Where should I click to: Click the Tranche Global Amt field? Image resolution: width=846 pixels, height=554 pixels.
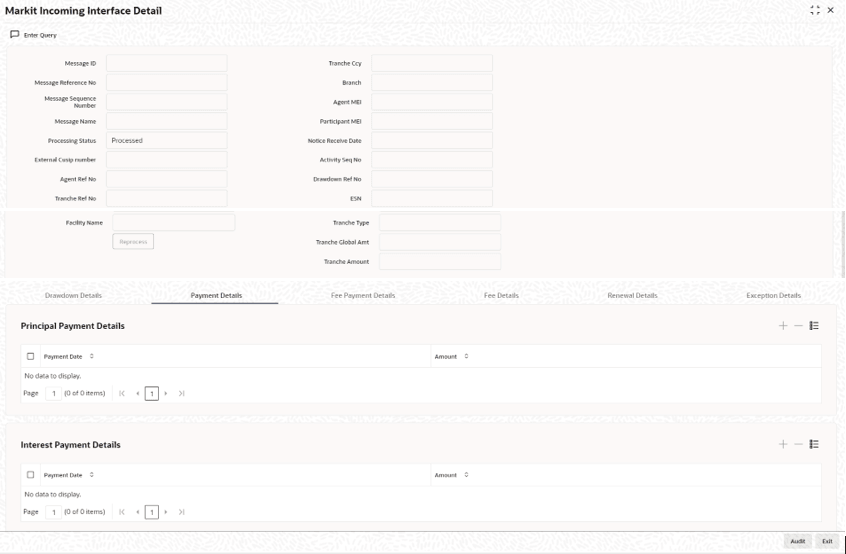[x=440, y=242]
